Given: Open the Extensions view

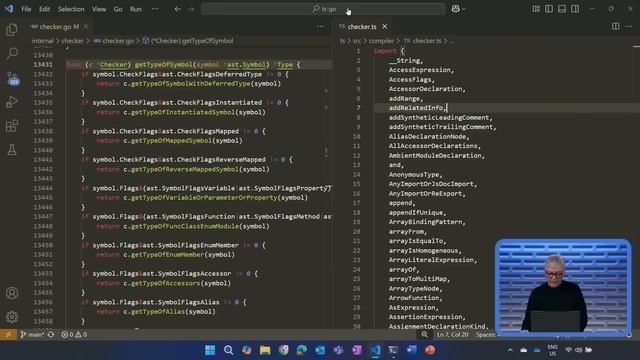Looking at the screenshot, I should click(12, 126).
